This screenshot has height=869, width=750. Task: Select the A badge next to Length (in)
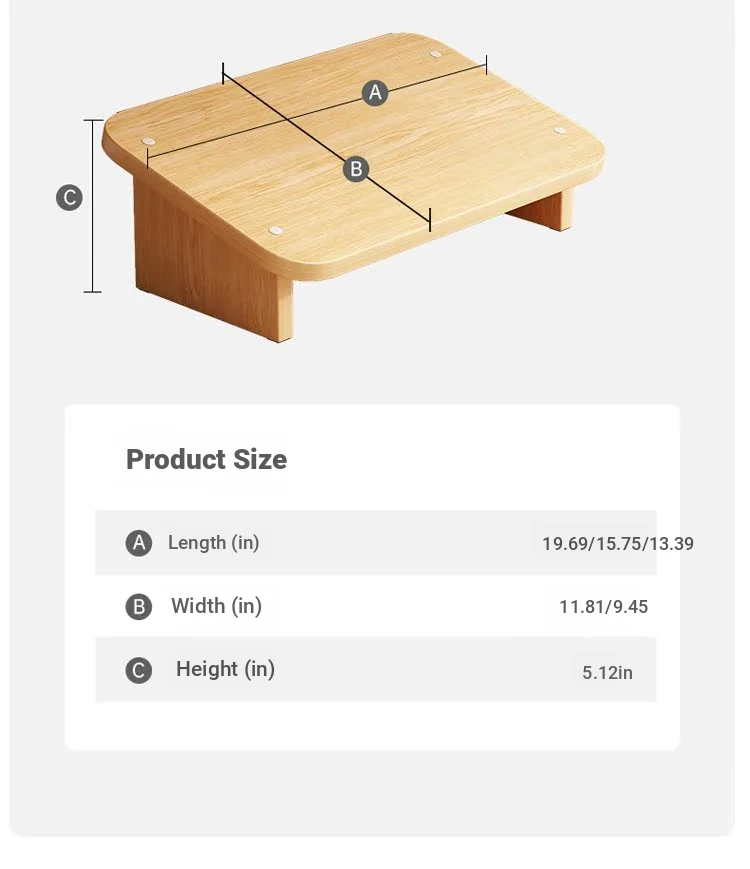[139, 543]
